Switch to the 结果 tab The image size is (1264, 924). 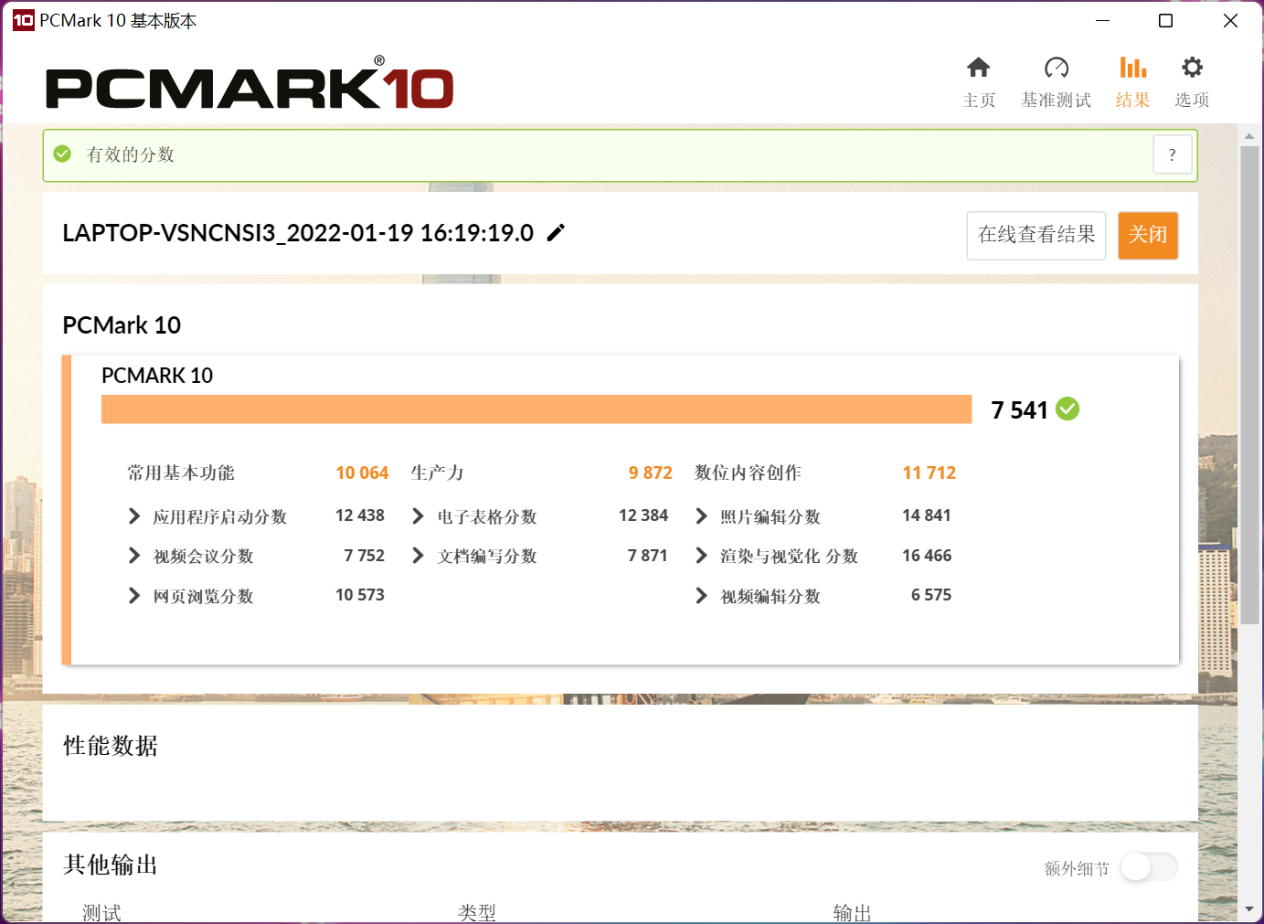coord(1132,80)
